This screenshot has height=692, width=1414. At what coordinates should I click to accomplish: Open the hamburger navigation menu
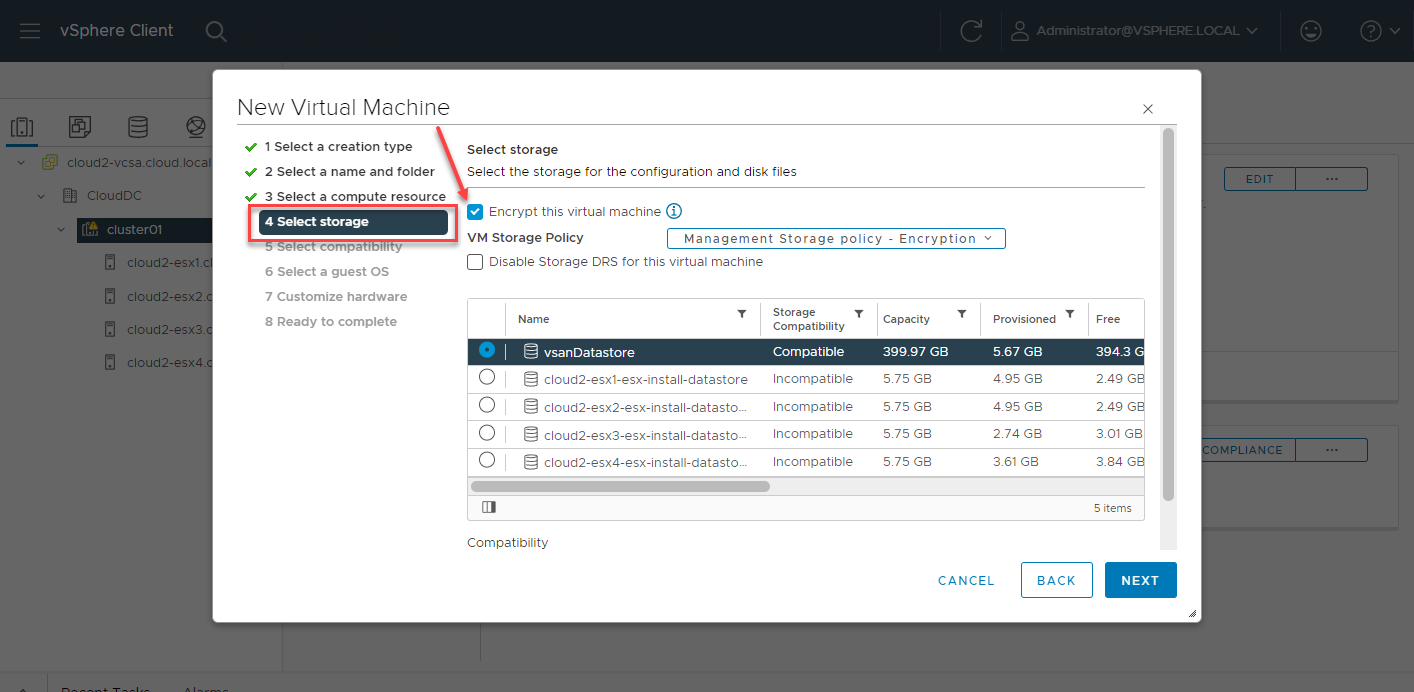tap(30, 31)
